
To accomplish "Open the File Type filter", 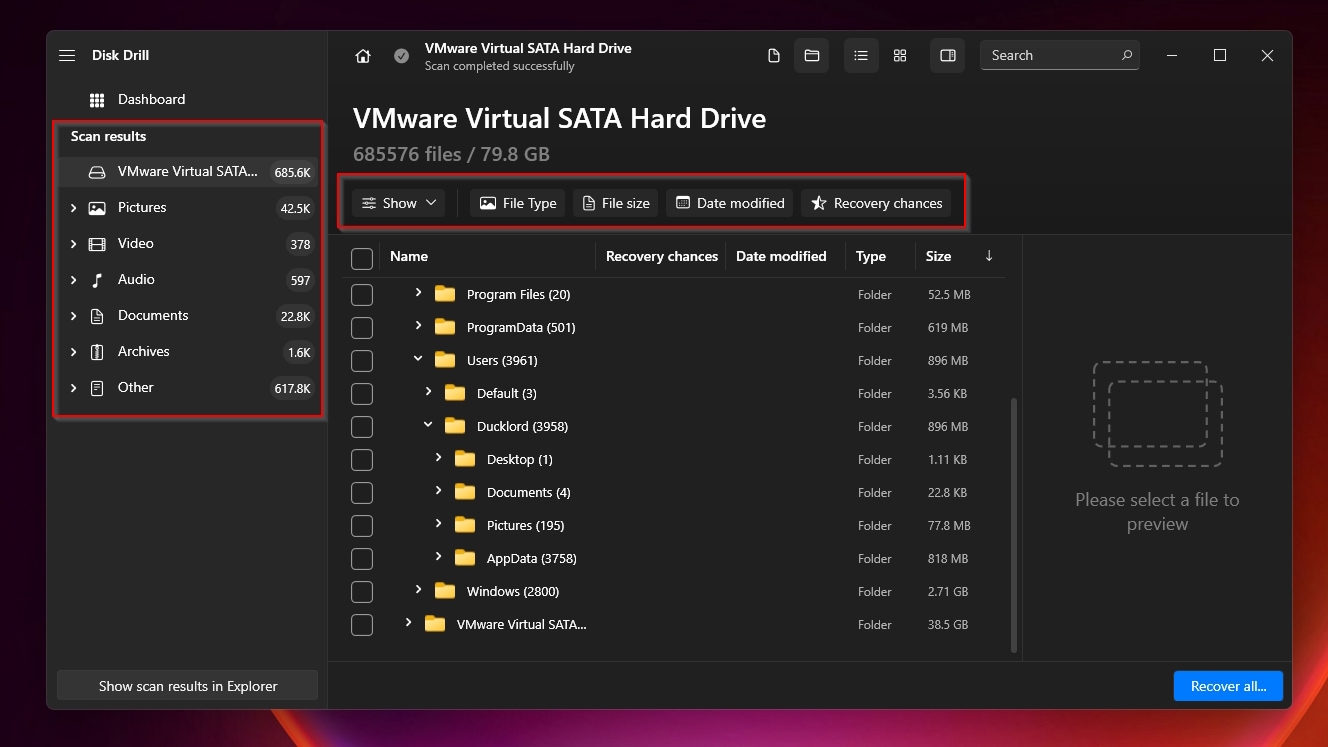I will tap(517, 203).
